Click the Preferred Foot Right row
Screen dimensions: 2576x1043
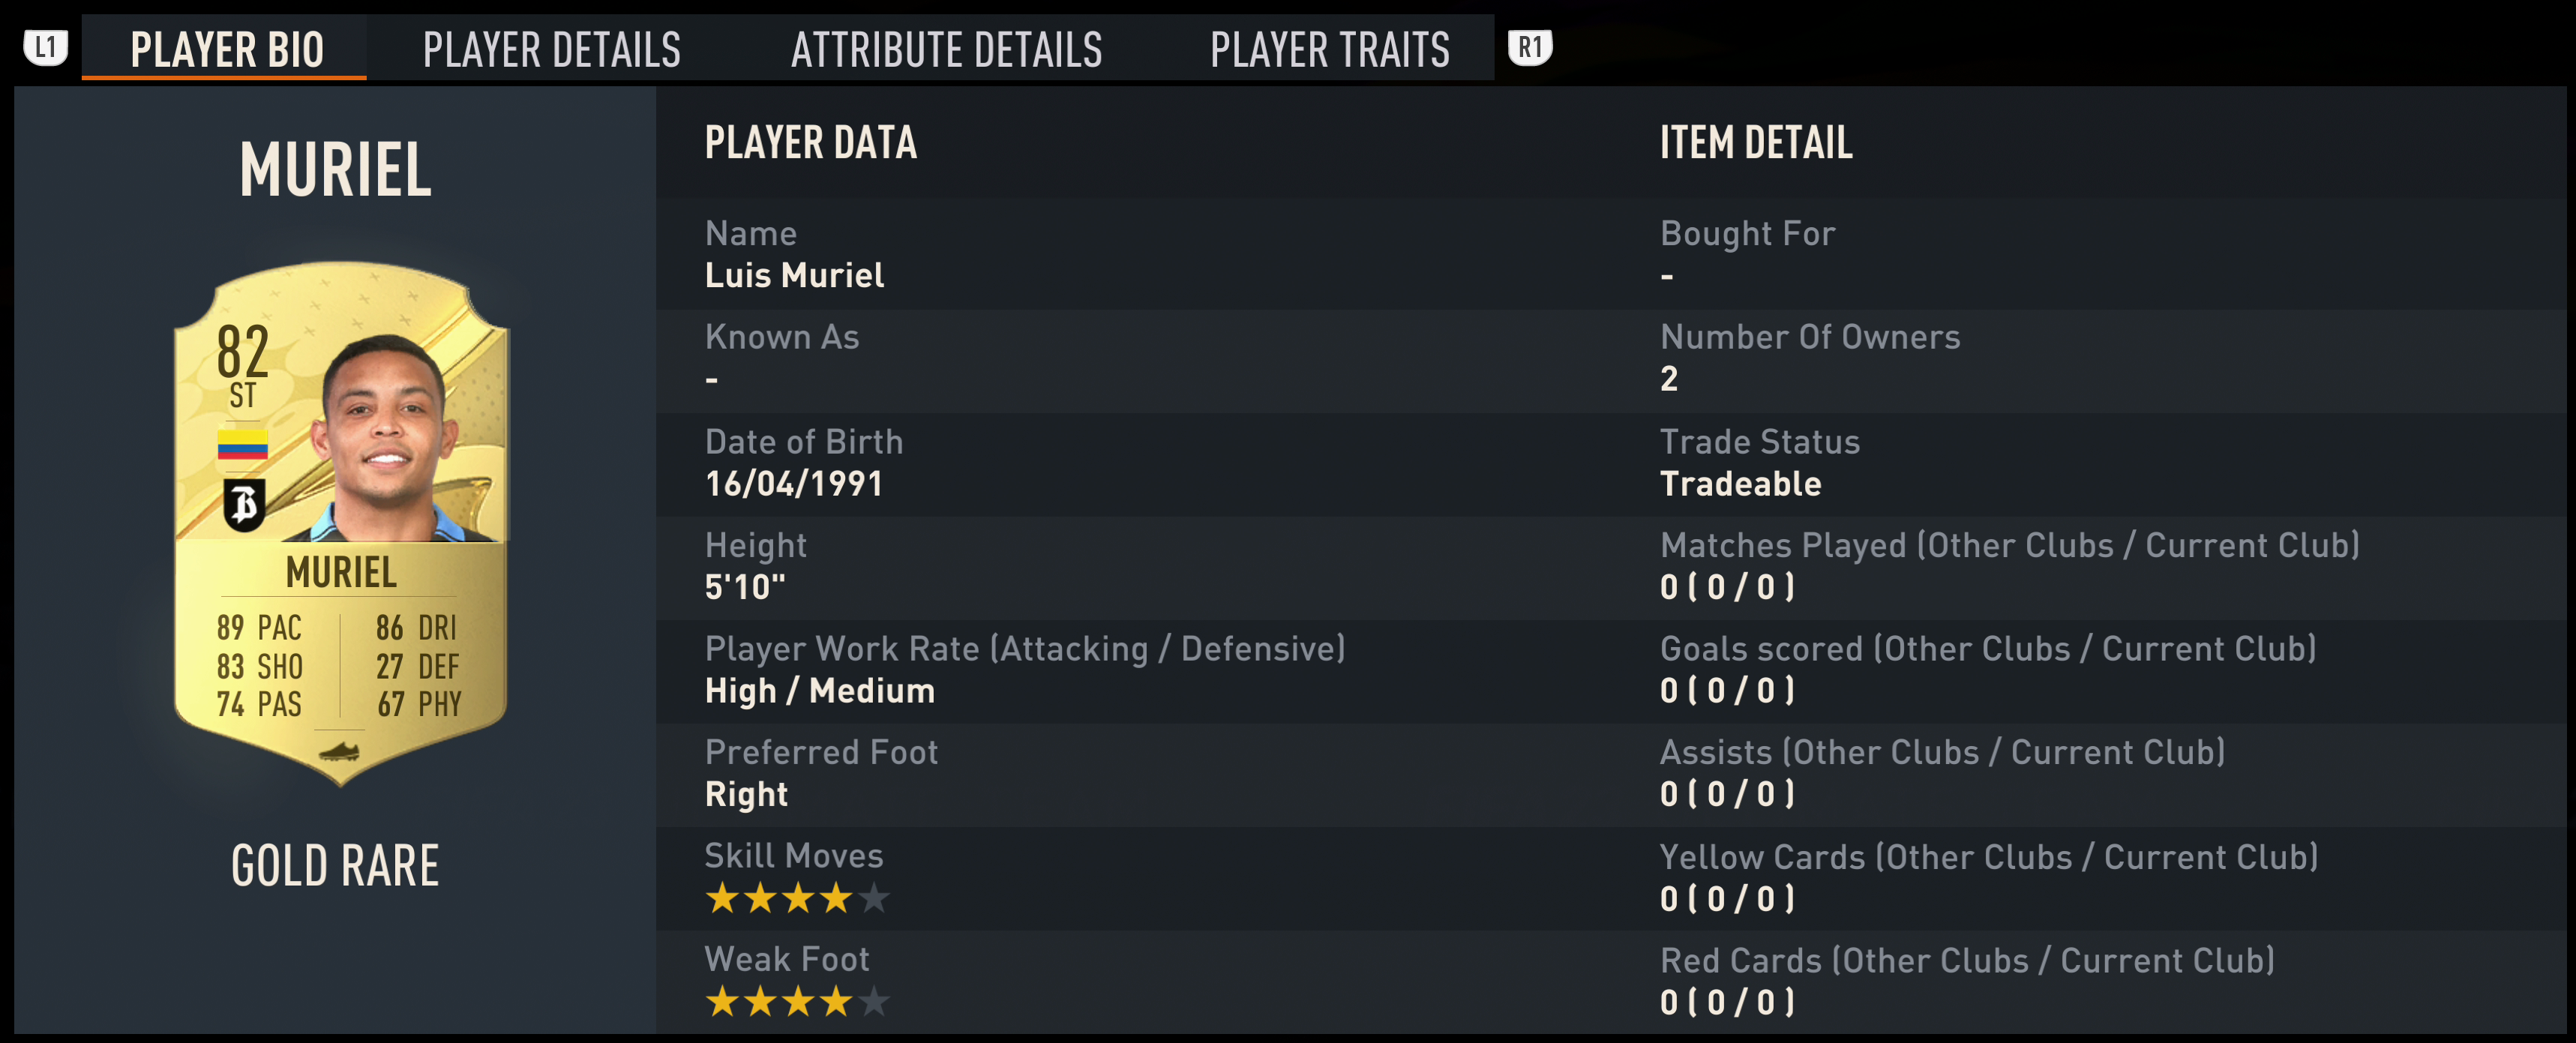click(x=747, y=794)
